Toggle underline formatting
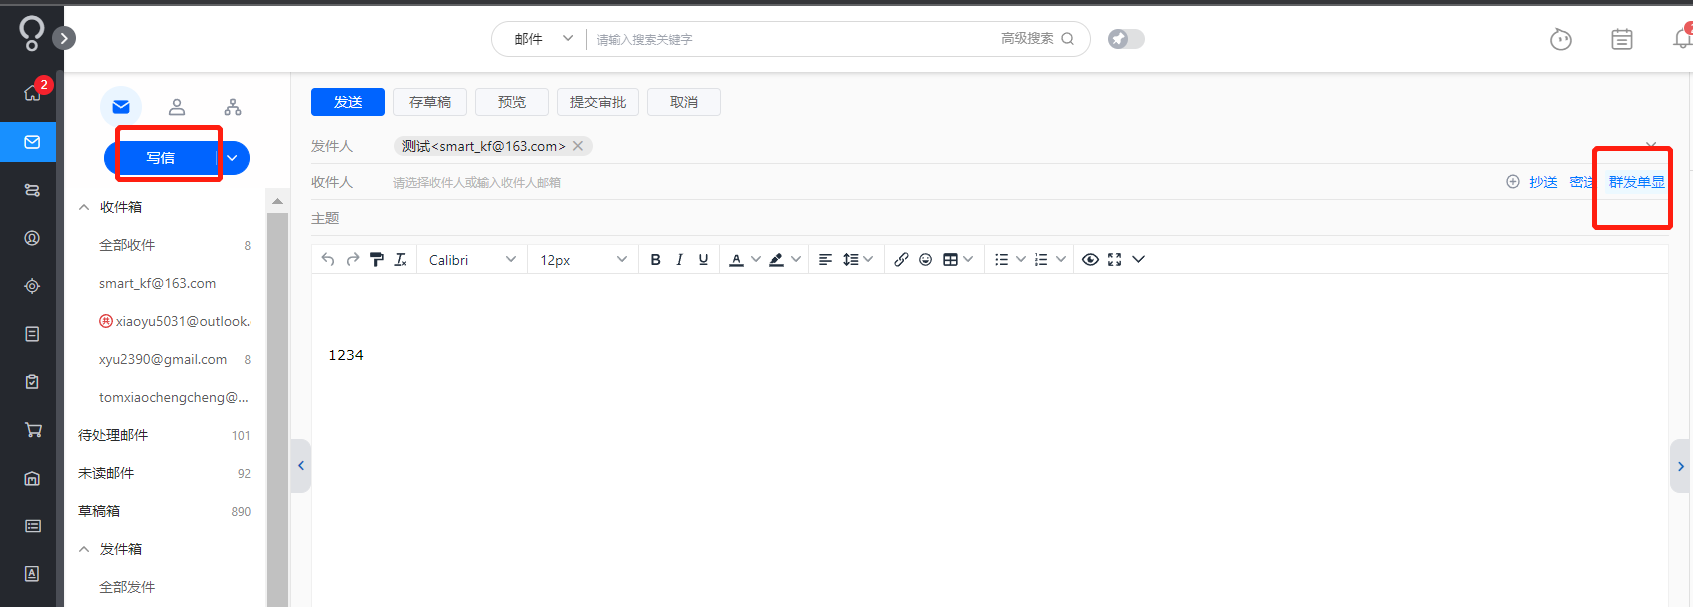 [703, 259]
